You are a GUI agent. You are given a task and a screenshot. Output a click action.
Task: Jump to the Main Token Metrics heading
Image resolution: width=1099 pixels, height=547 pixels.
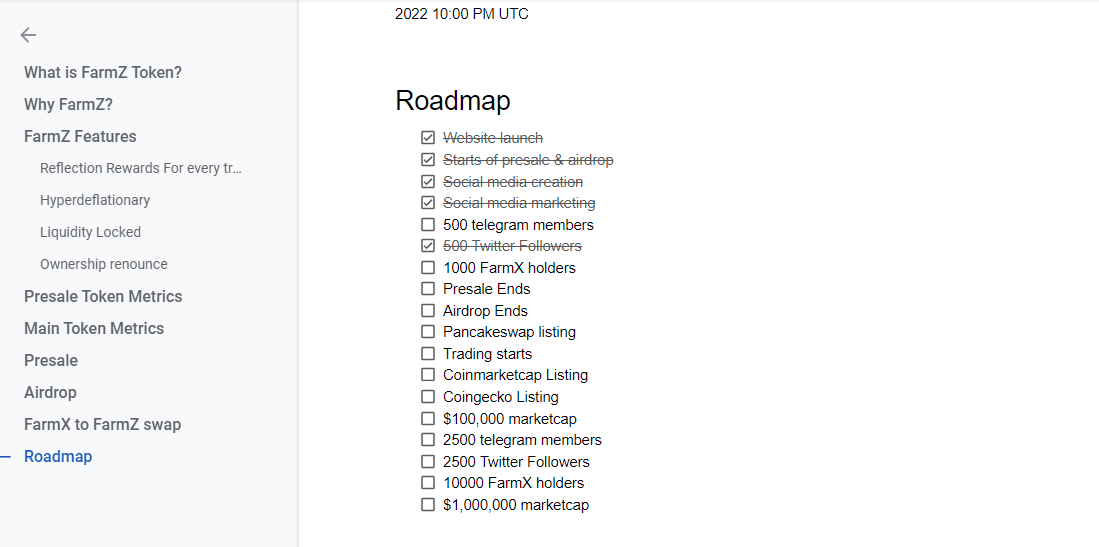(94, 328)
